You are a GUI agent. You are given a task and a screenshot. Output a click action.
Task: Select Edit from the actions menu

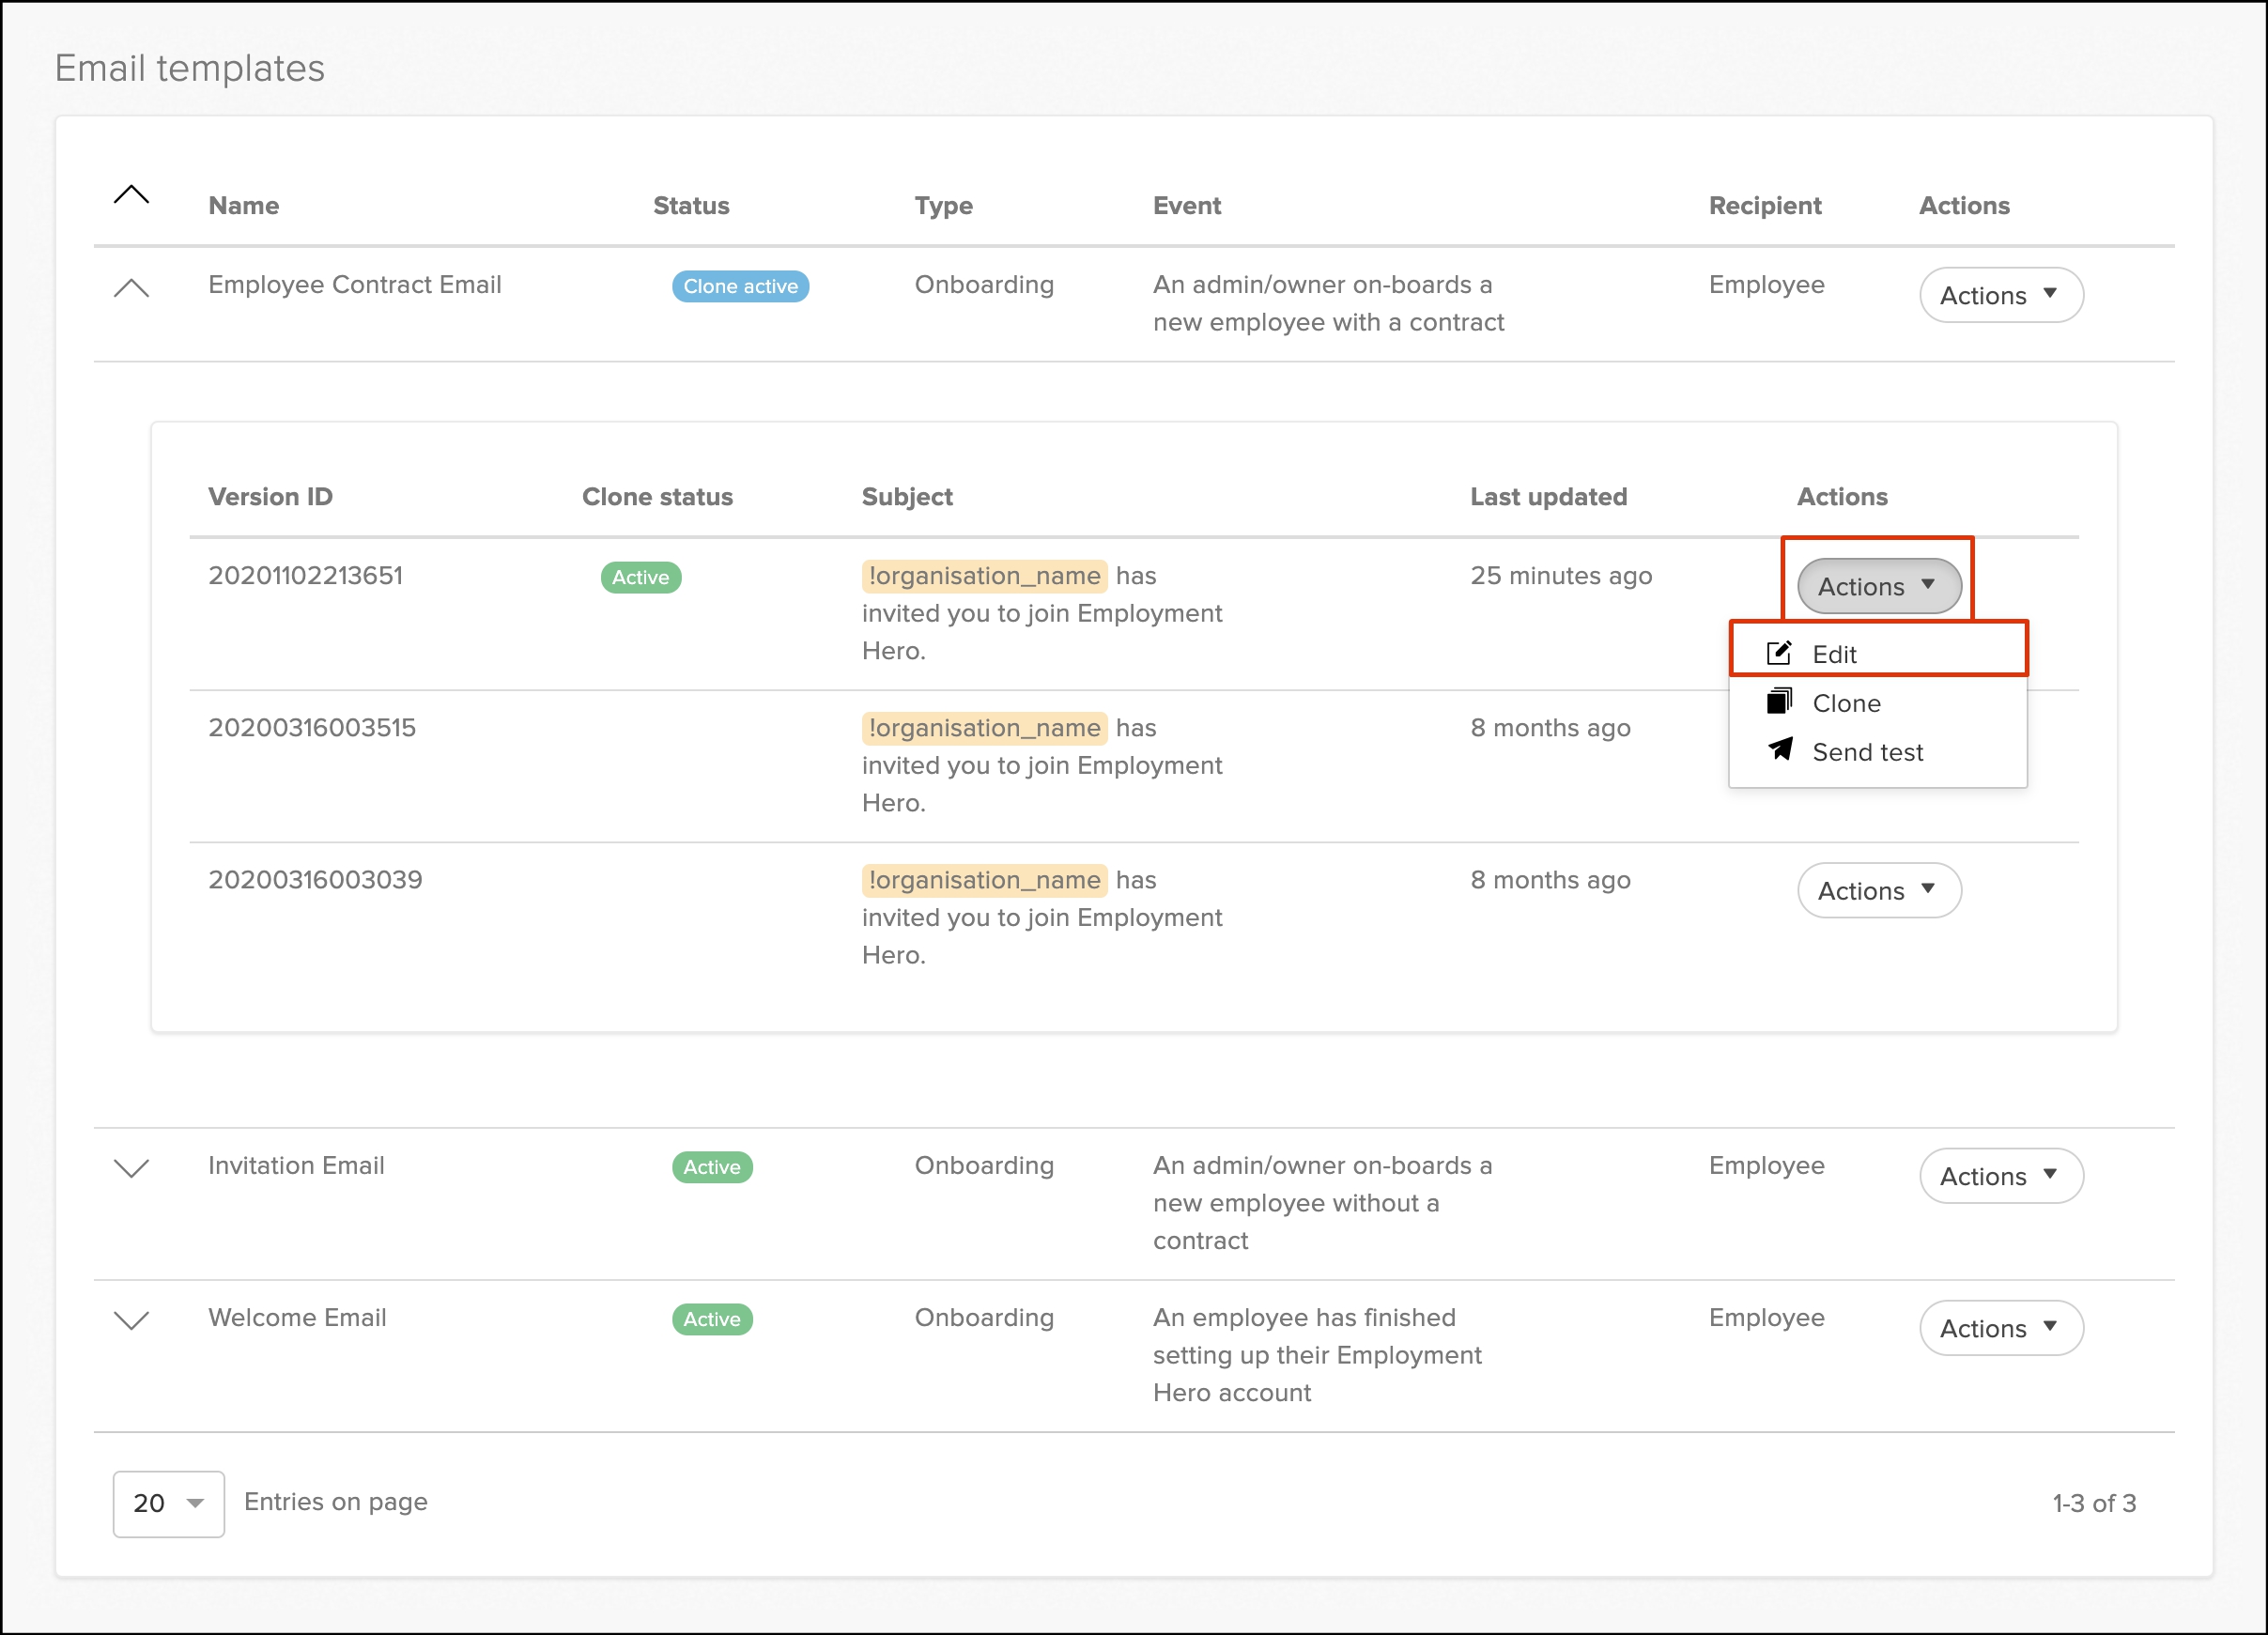pos(1834,654)
